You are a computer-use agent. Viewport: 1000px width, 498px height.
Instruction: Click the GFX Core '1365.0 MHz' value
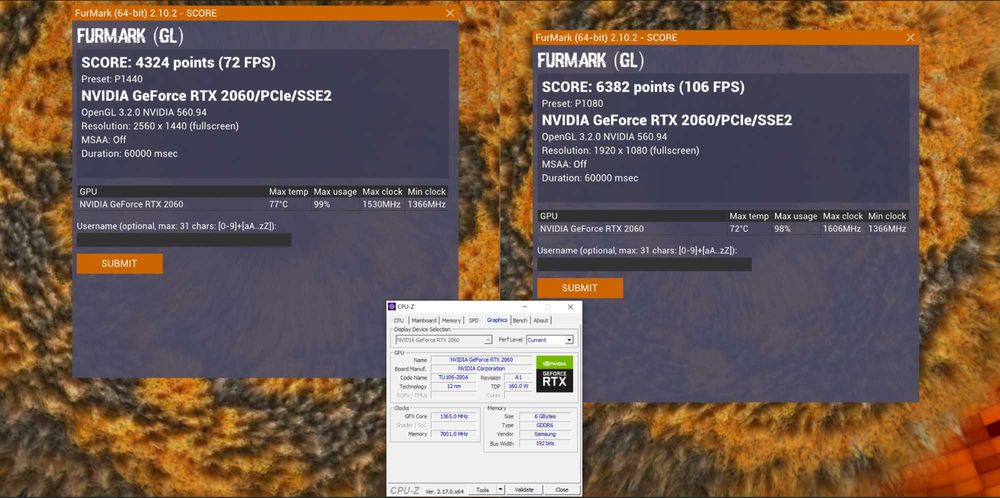pos(453,416)
